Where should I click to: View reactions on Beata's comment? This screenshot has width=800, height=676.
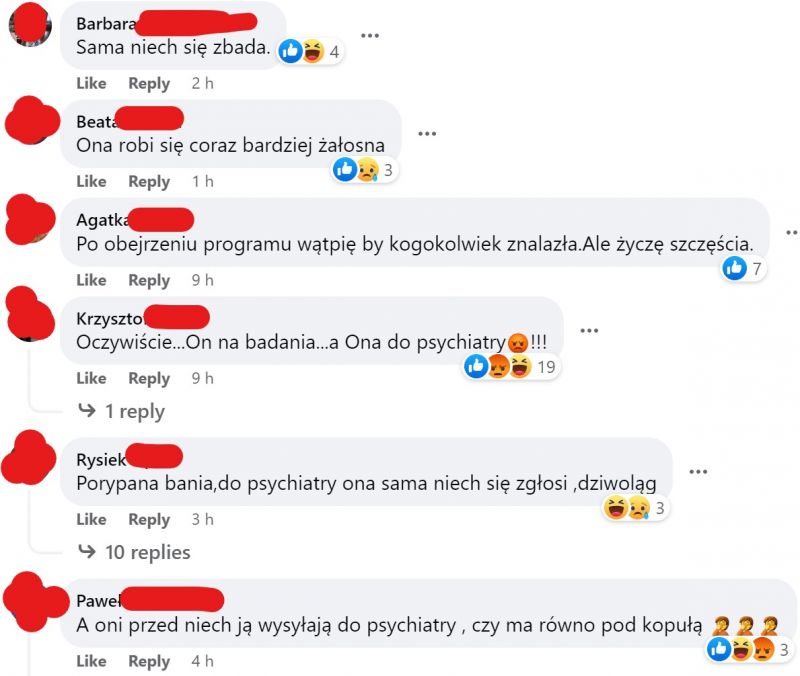365,170
